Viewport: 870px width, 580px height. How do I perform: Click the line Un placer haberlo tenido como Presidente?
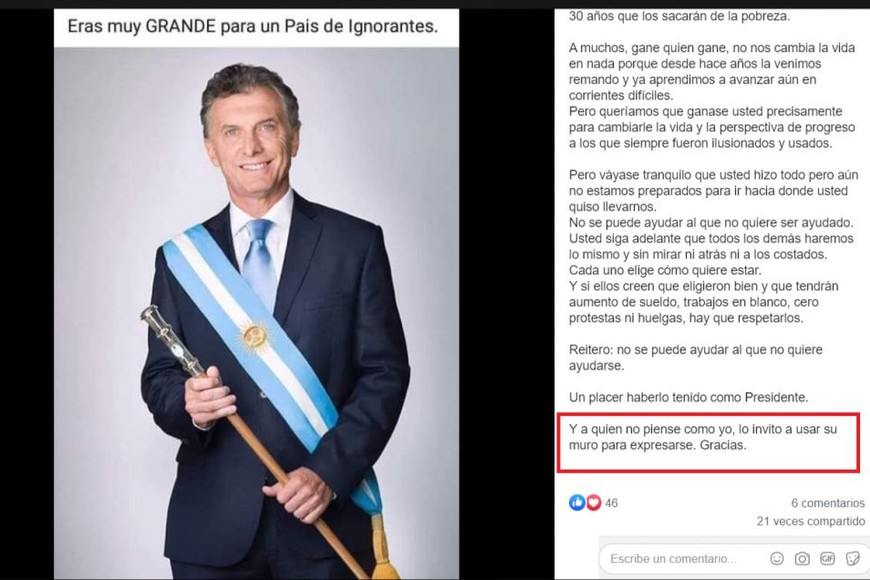click(x=688, y=397)
